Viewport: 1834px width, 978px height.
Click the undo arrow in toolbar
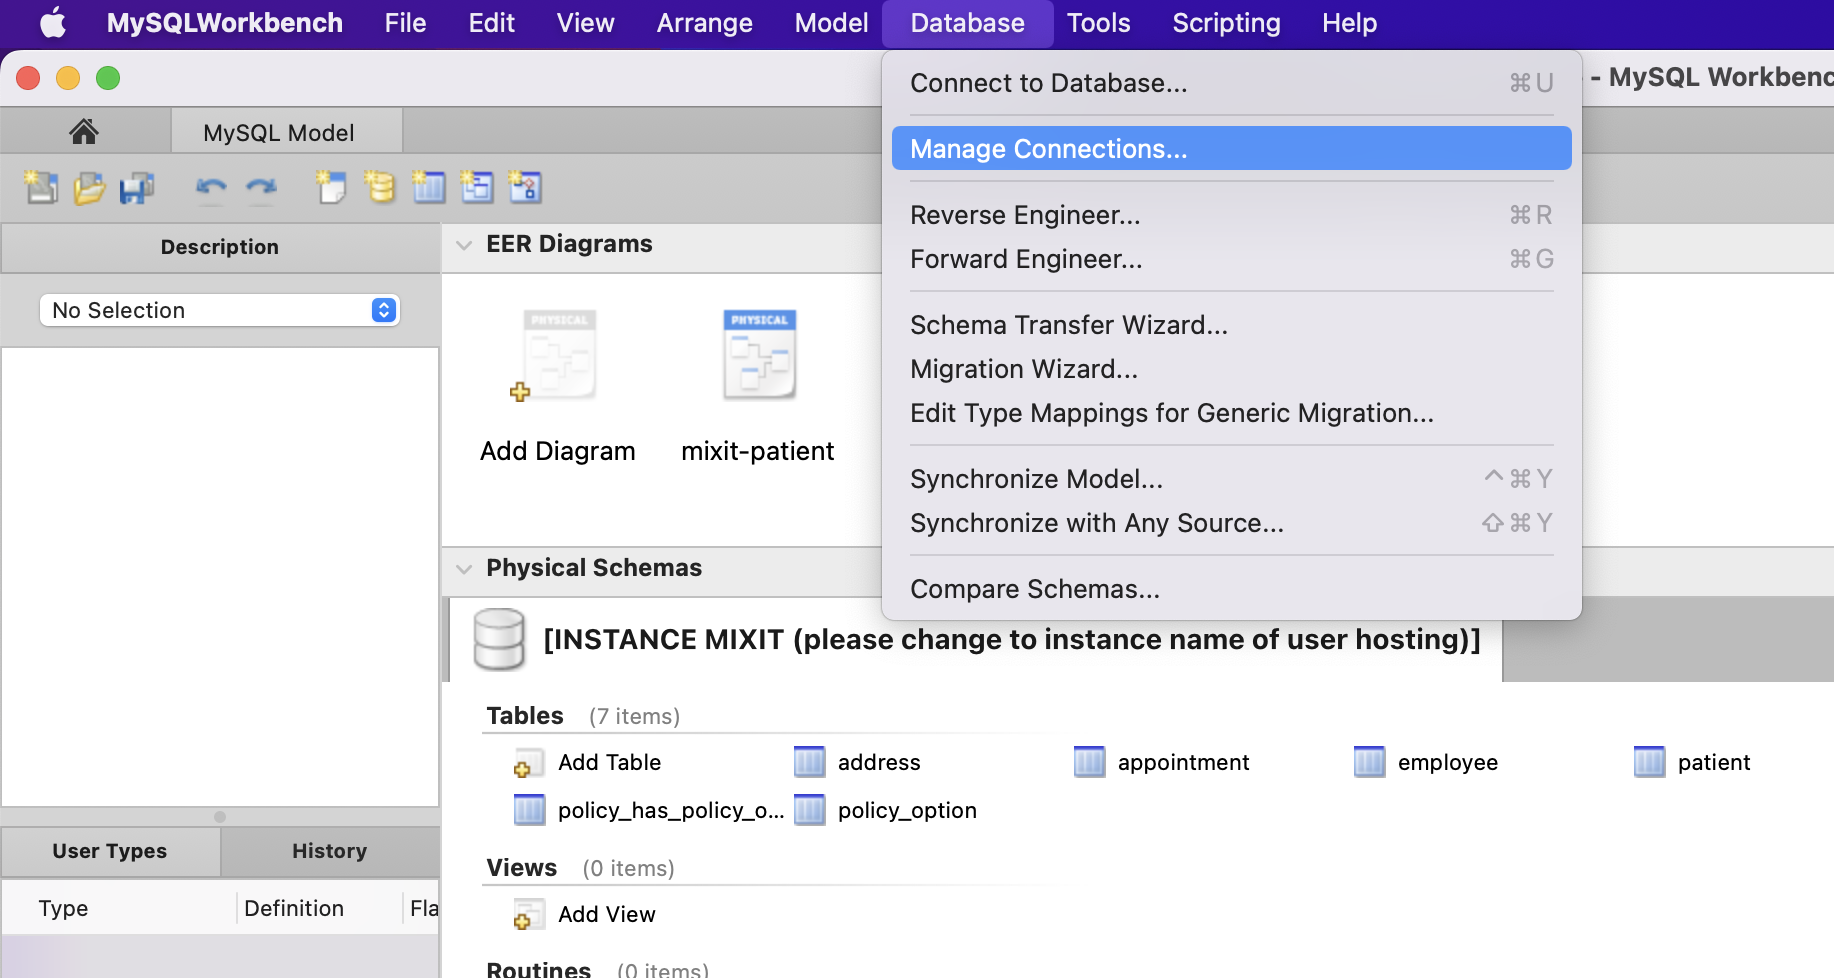point(211,187)
